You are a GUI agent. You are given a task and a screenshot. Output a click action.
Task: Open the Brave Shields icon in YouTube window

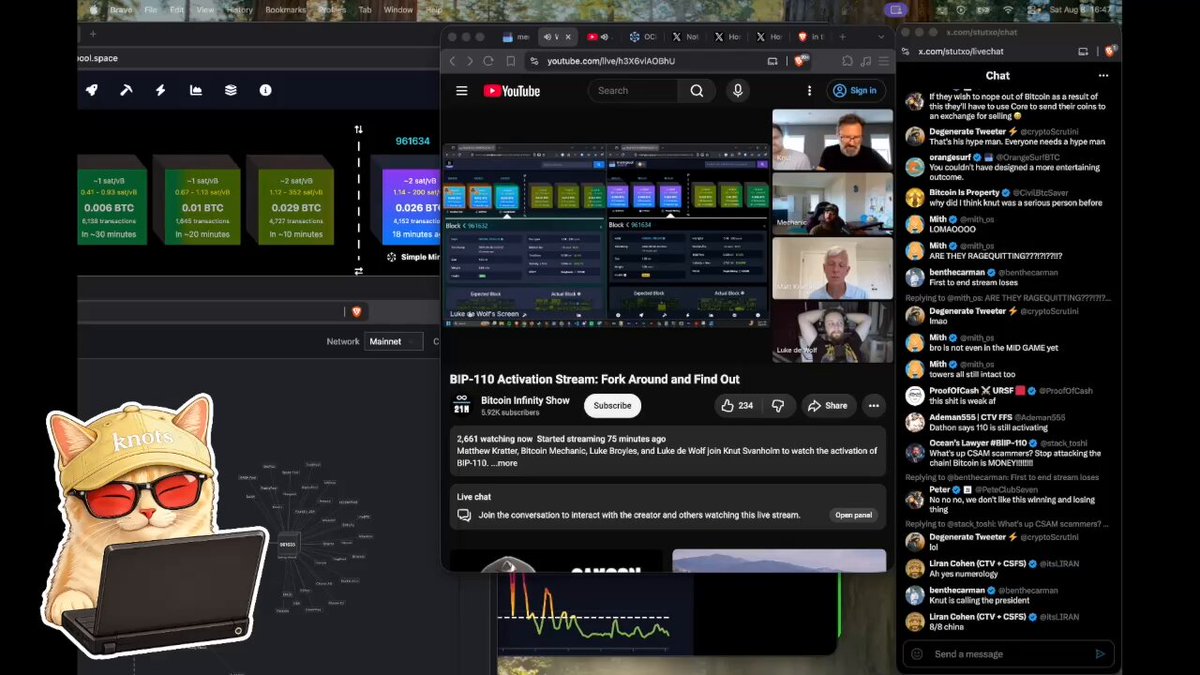point(801,61)
